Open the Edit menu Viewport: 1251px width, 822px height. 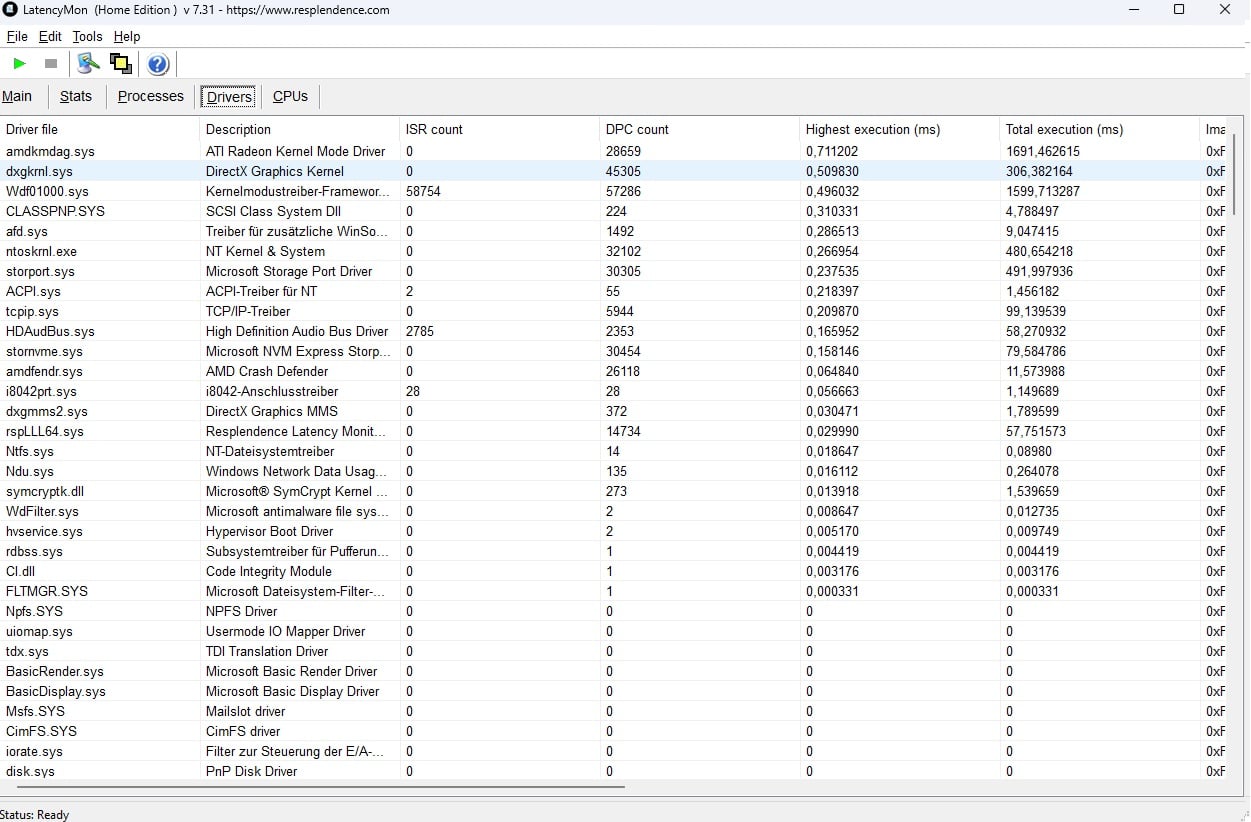click(x=50, y=36)
